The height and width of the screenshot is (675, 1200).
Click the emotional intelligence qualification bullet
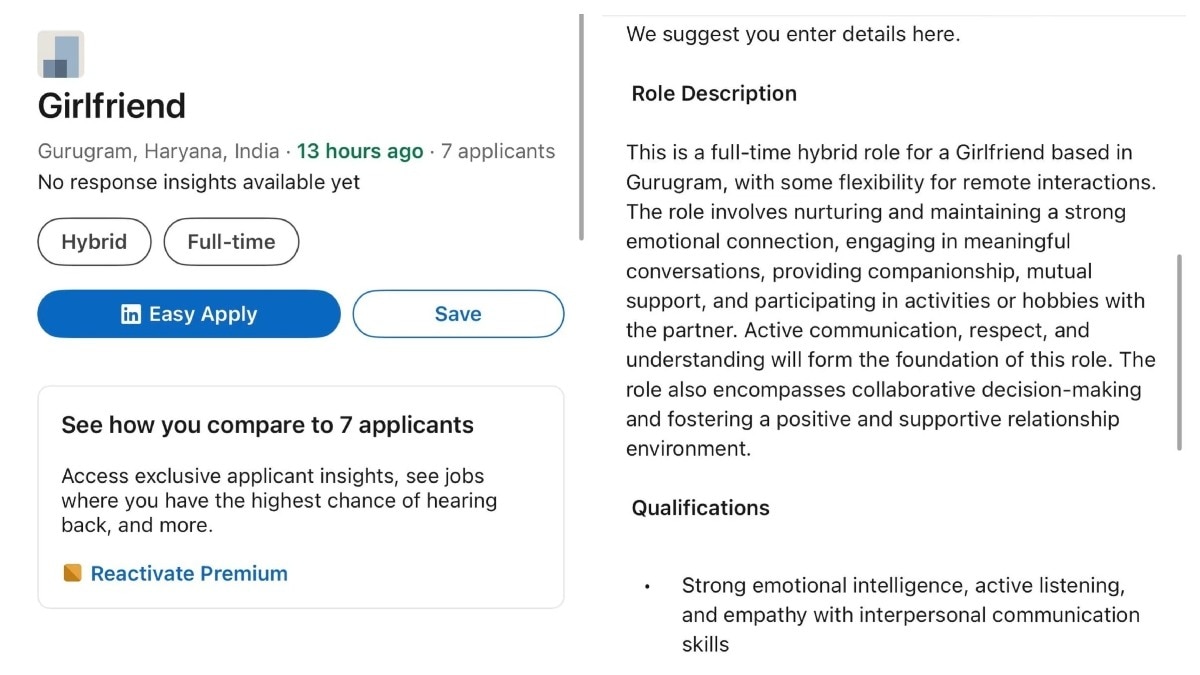pos(910,614)
